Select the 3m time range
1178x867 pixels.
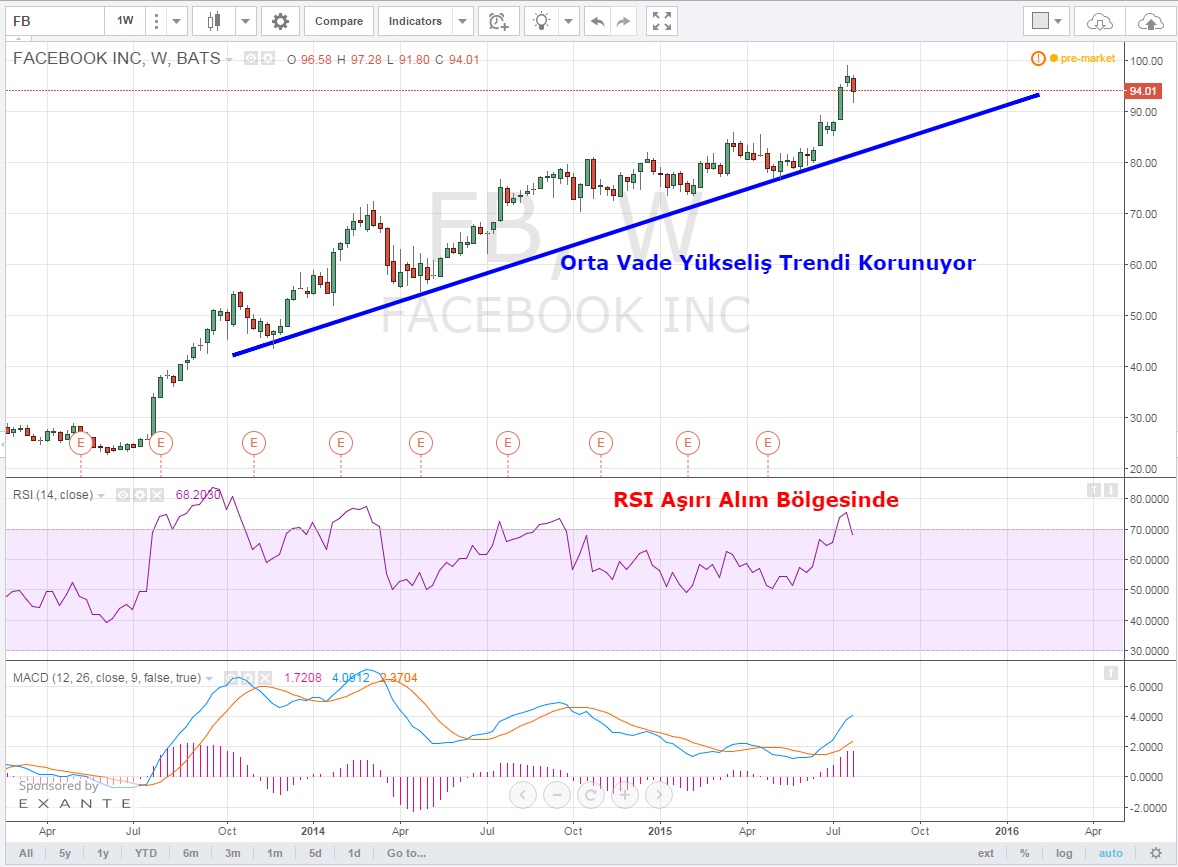click(233, 853)
